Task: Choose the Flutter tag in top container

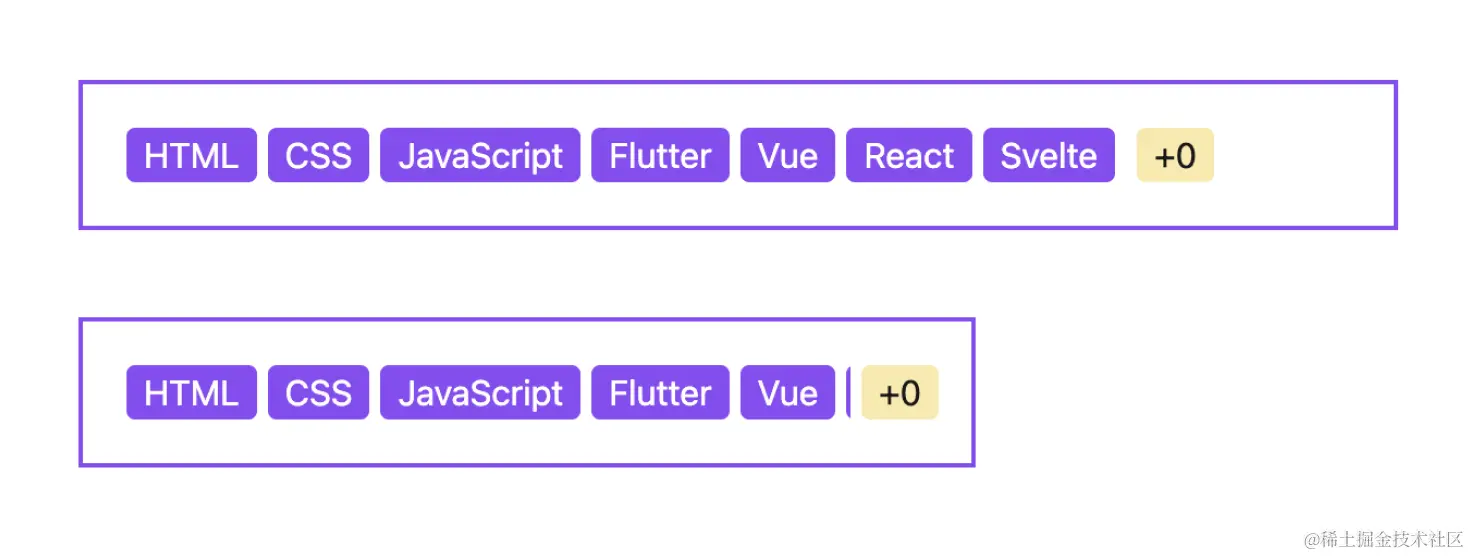Action: pos(660,155)
